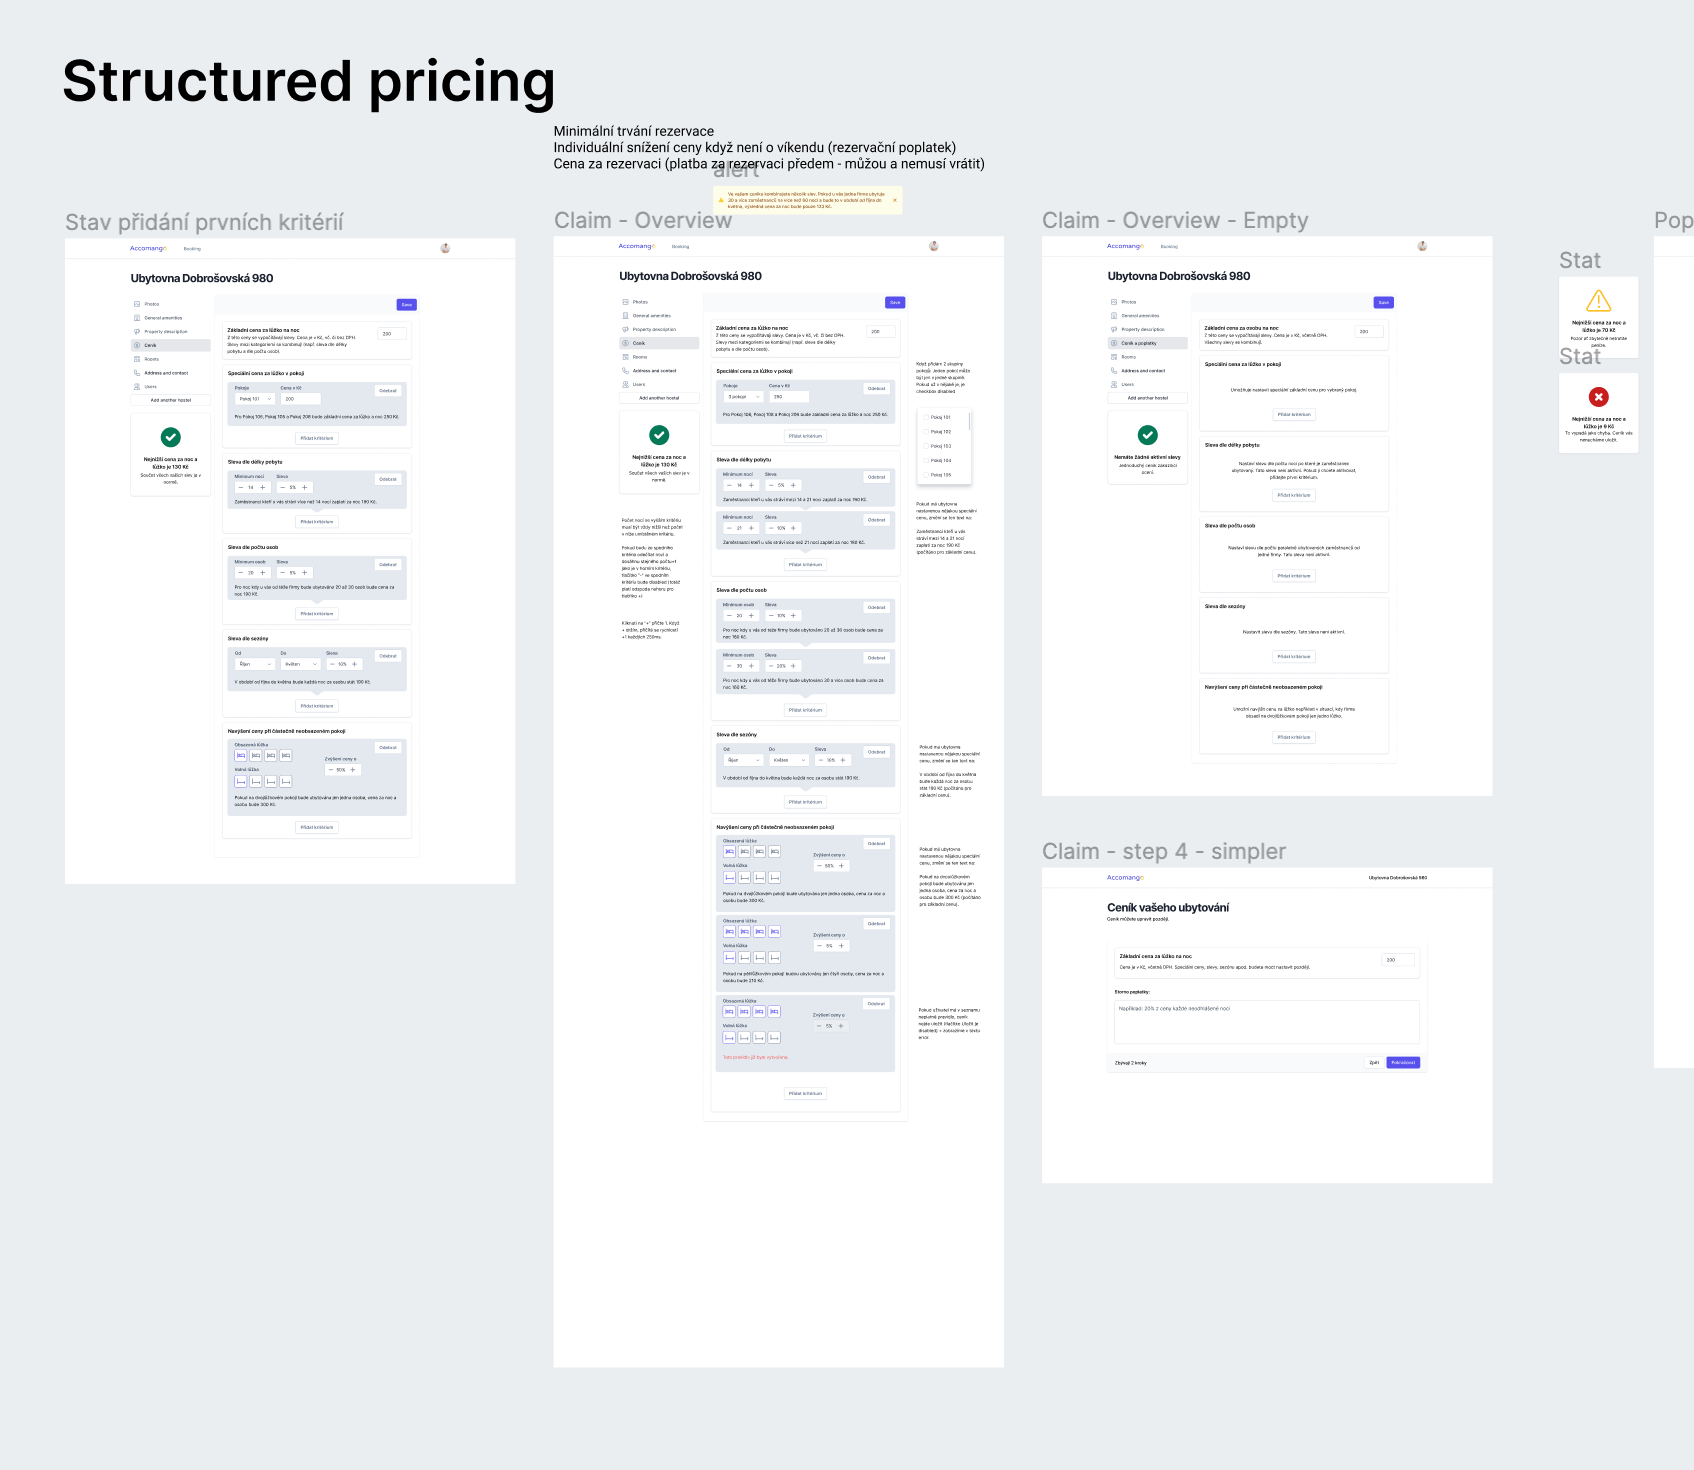Image resolution: width=1694 pixels, height=1470 pixels.
Task: Click the Storno poplatky text area
Action: click(x=1267, y=1022)
